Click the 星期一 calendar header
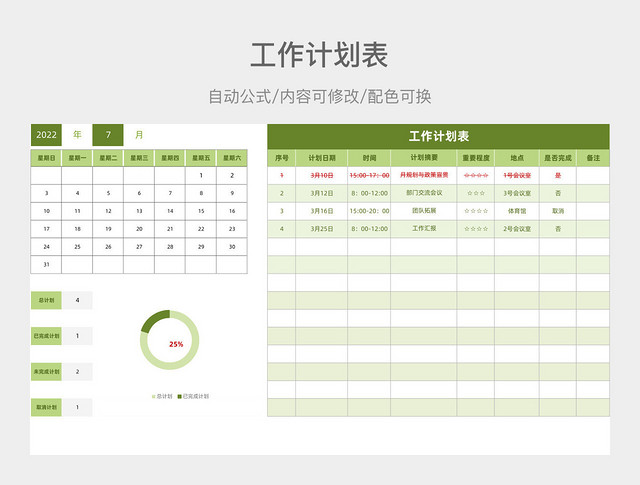 click(x=77, y=158)
